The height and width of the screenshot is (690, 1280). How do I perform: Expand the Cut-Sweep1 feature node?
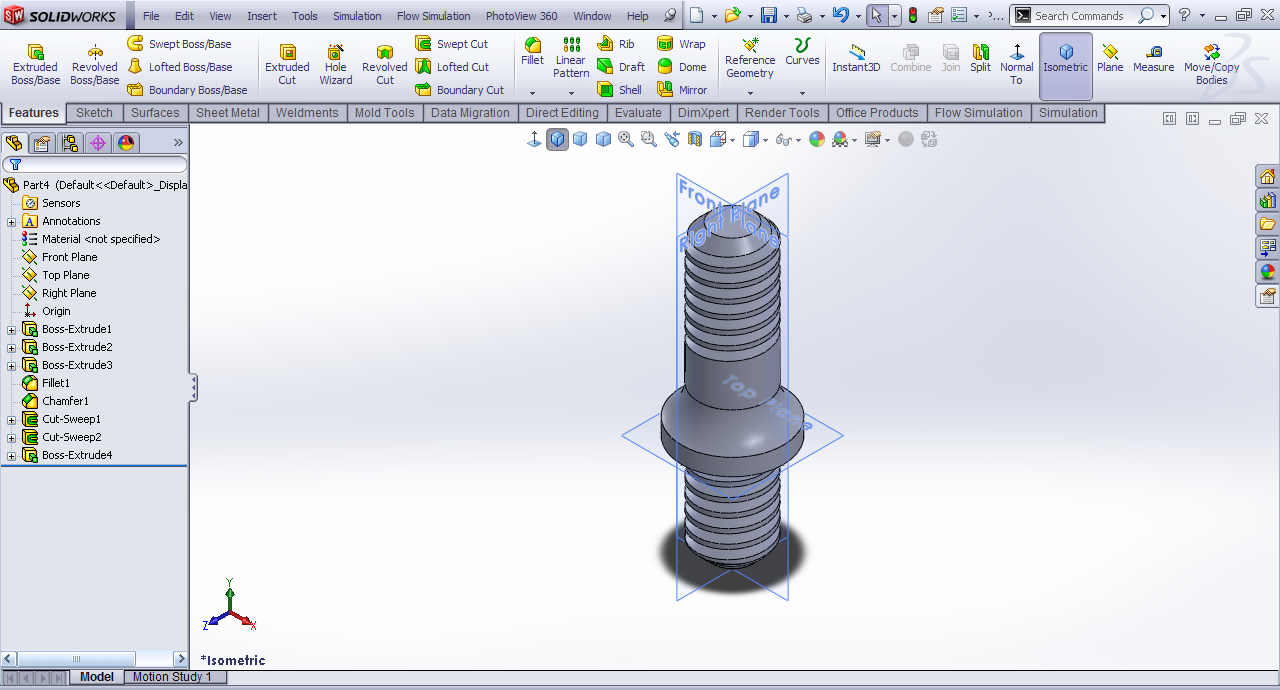click(12, 420)
